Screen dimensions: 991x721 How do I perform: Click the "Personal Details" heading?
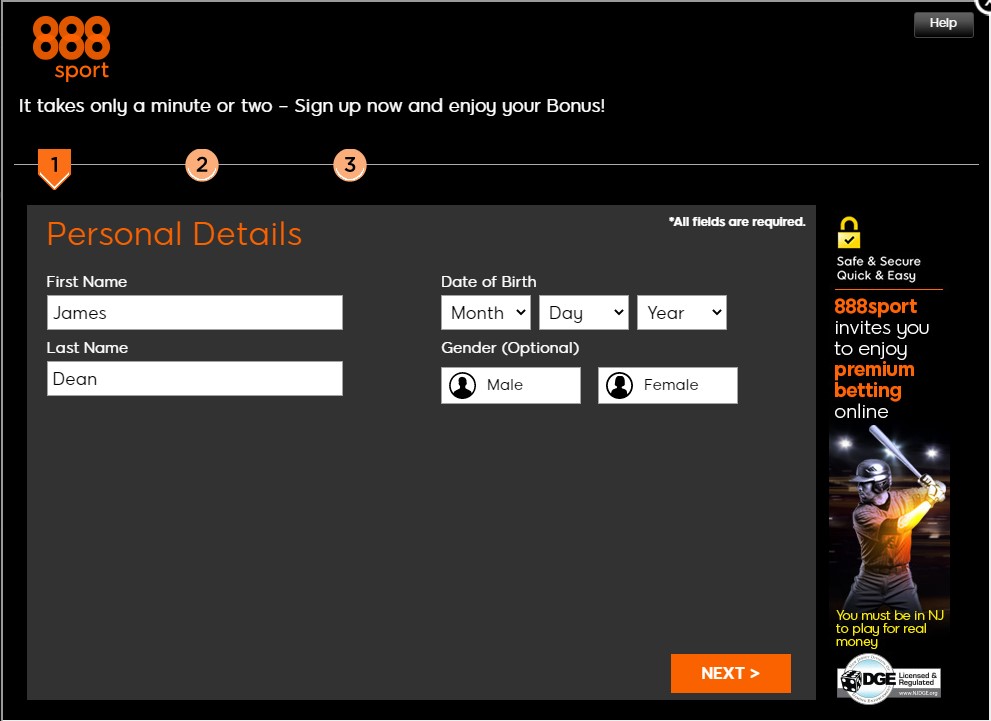[174, 234]
